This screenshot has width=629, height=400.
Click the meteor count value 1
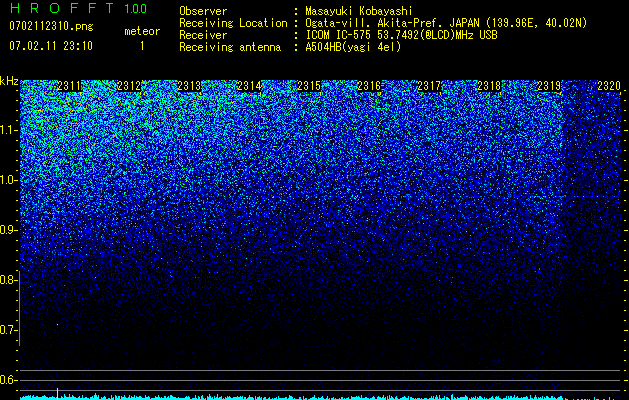click(142, 46)
